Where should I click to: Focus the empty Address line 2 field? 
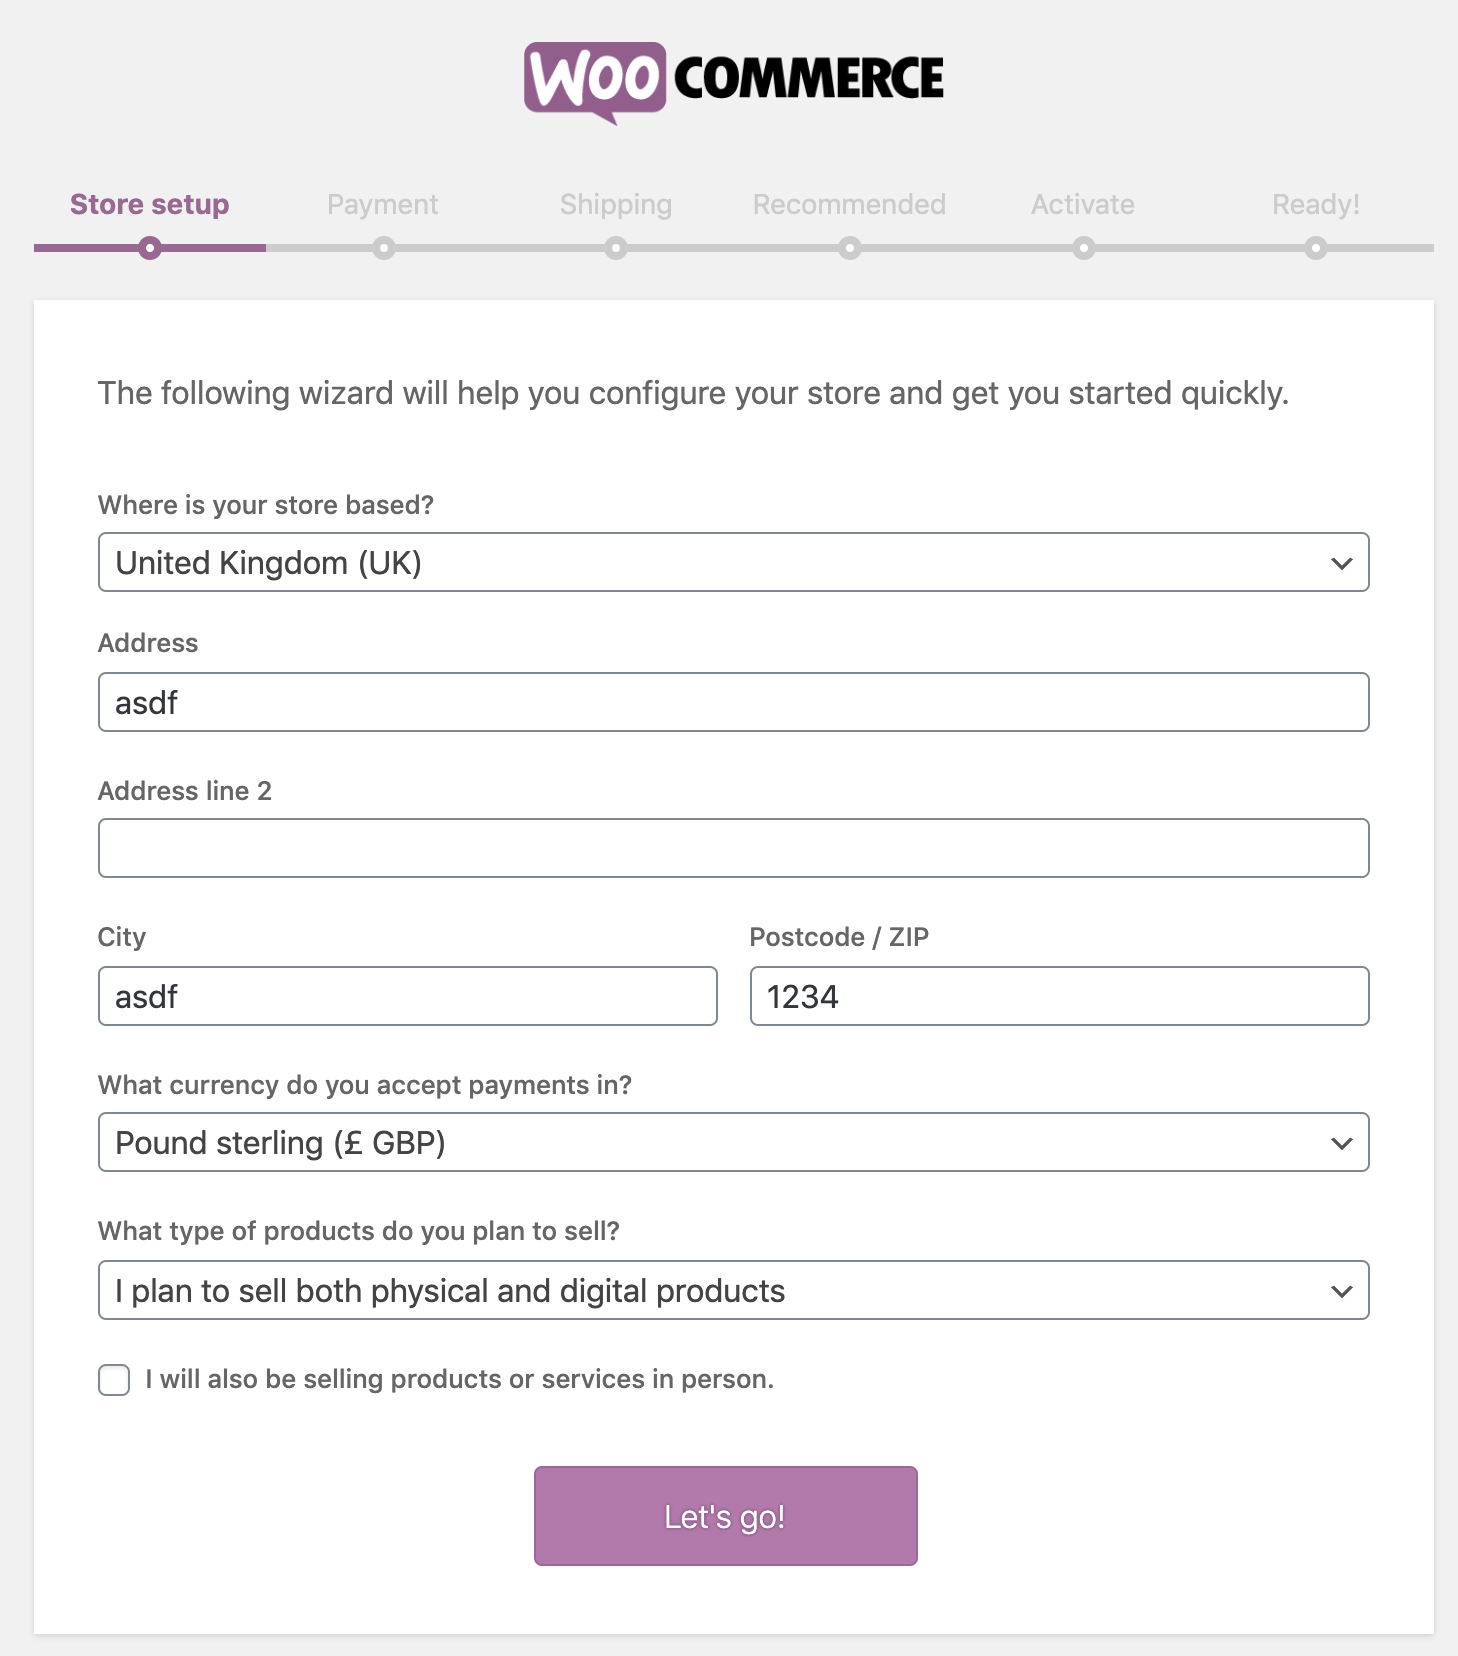click(732, 848)
